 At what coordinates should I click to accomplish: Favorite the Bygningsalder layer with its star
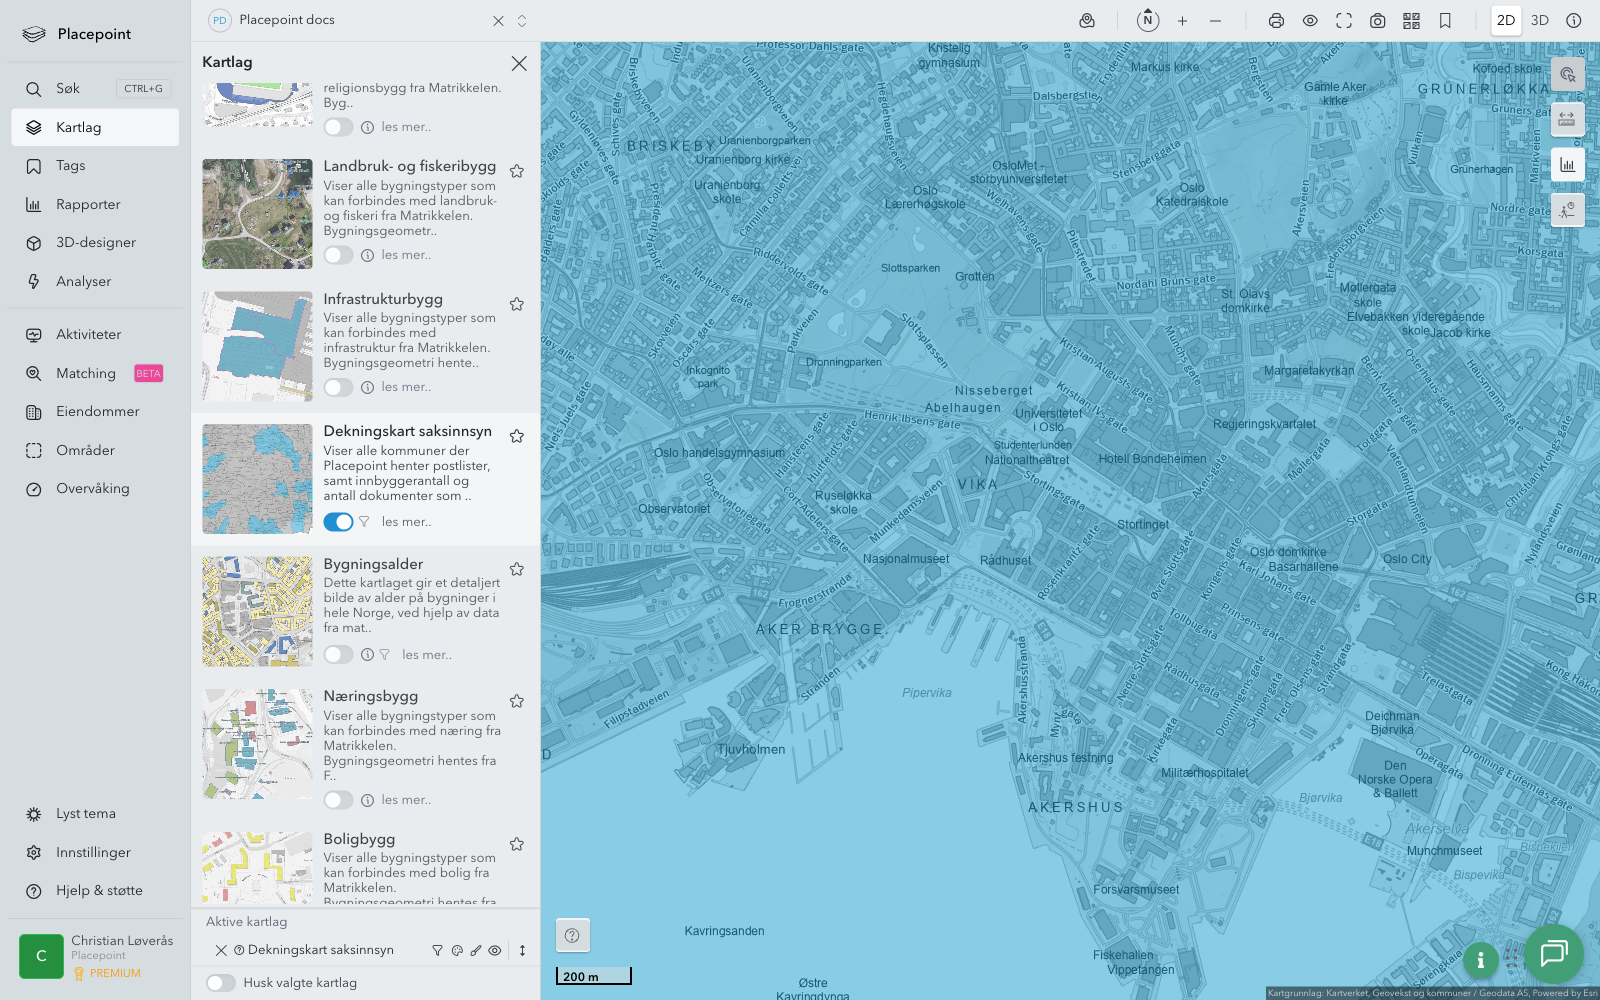pos(517,569)
